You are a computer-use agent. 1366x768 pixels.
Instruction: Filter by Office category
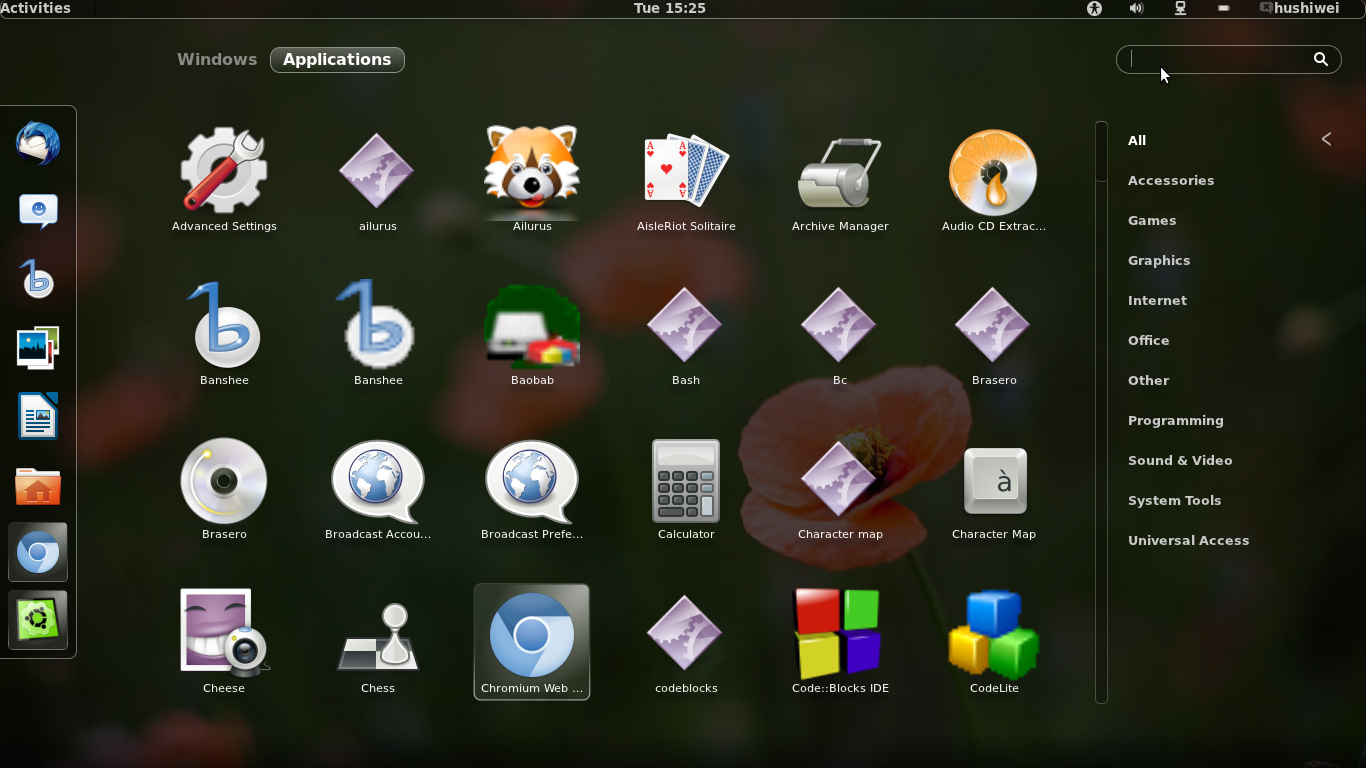click(x=1148, y=340)
